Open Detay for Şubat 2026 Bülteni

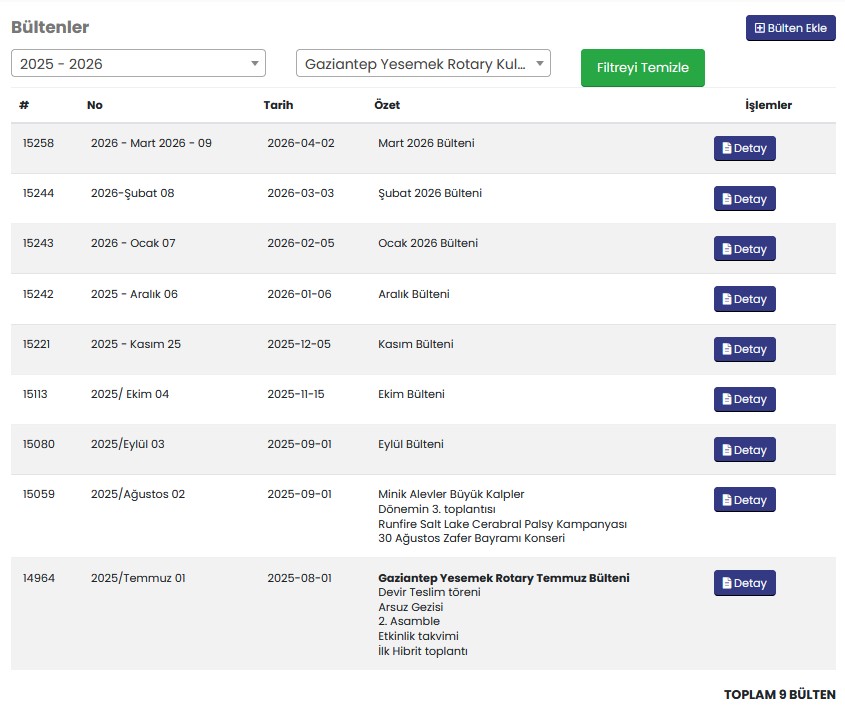[x=744, y=199]
